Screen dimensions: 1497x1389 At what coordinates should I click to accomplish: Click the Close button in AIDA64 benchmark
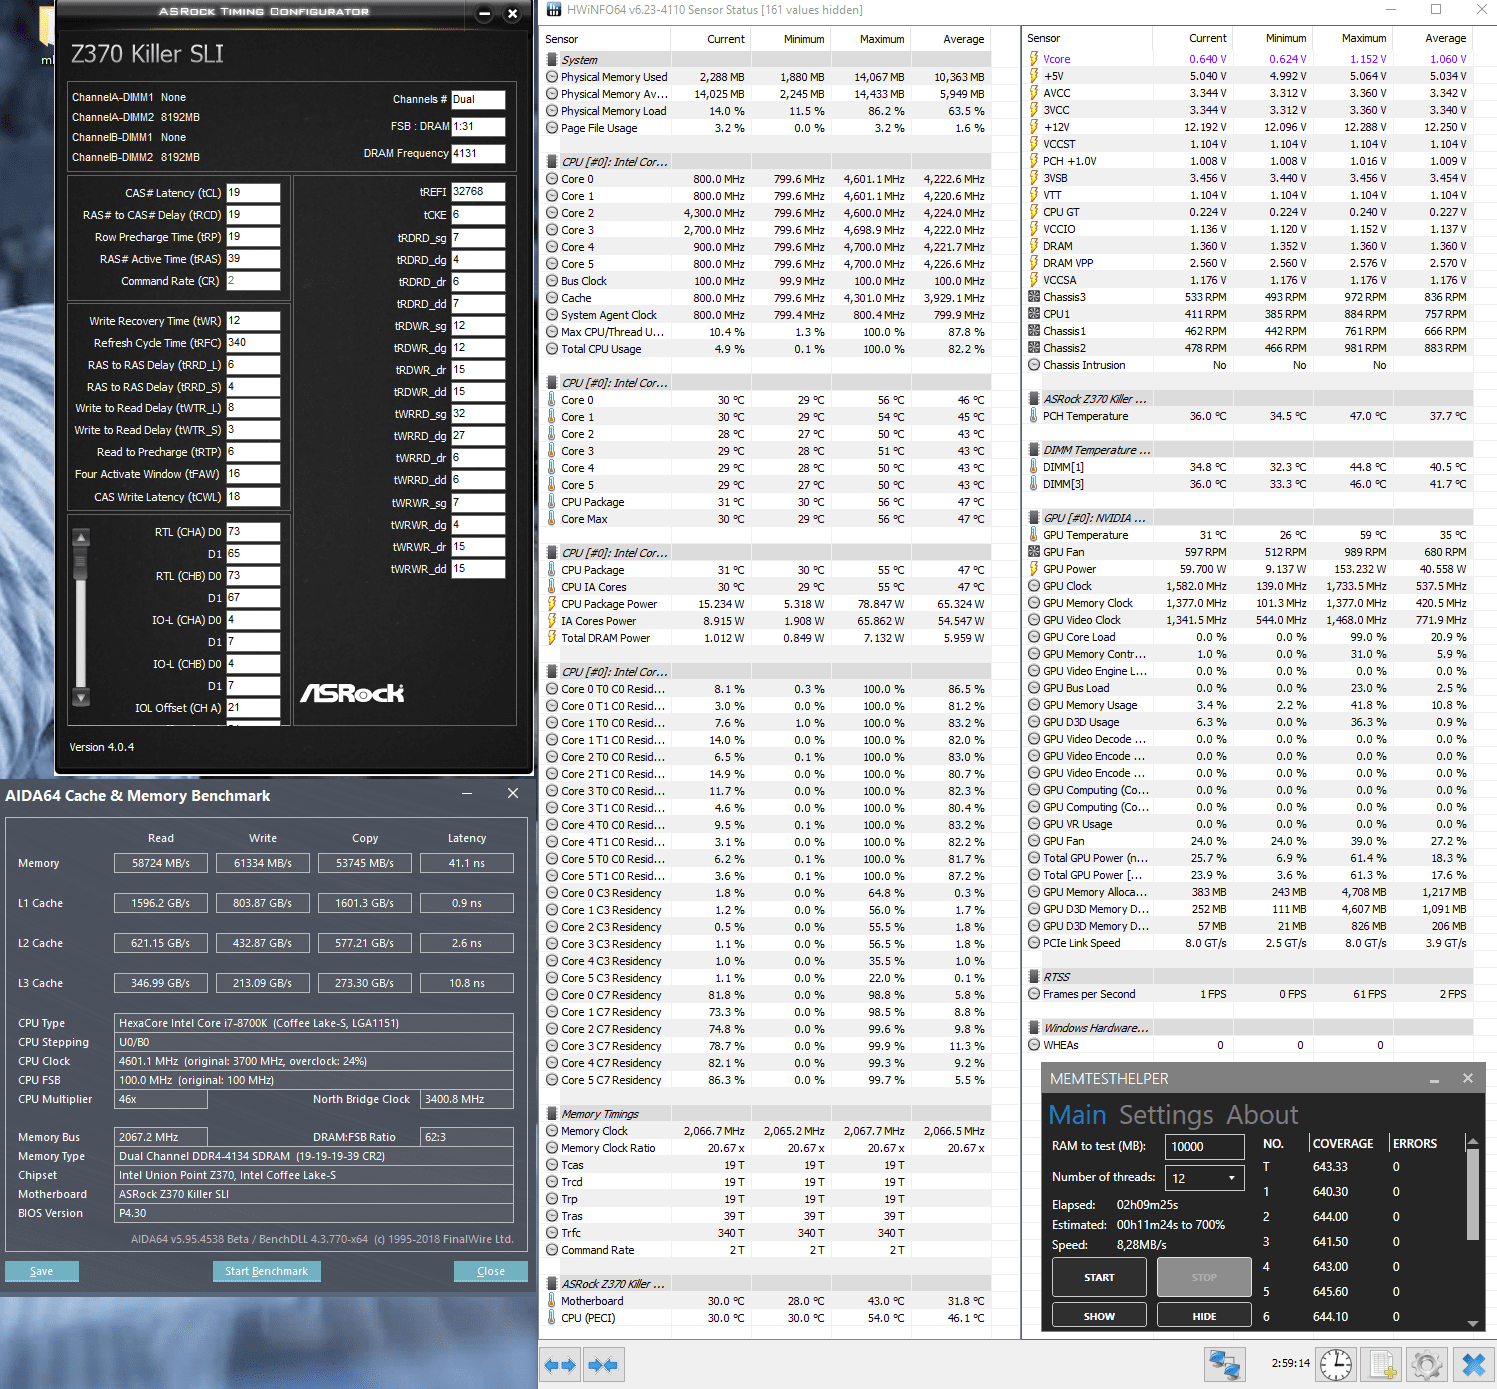491,1271
